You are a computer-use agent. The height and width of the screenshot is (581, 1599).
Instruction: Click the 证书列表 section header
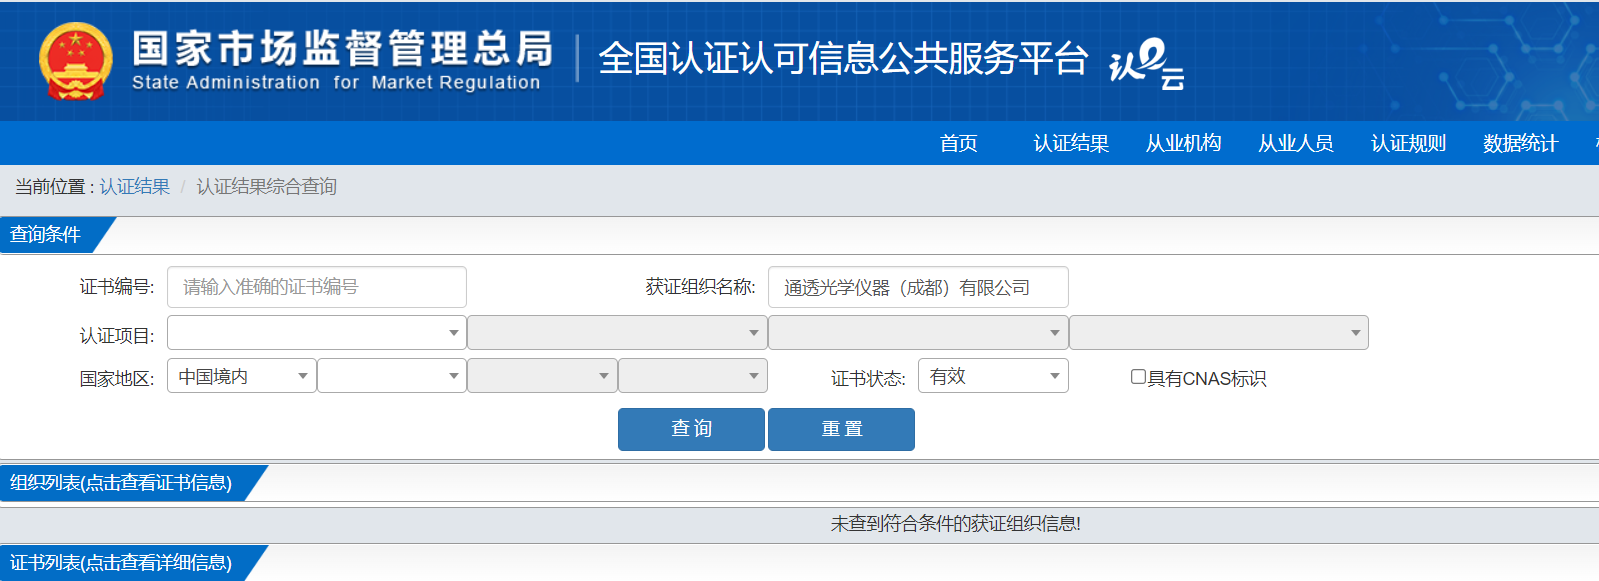(x=121, y=563)
